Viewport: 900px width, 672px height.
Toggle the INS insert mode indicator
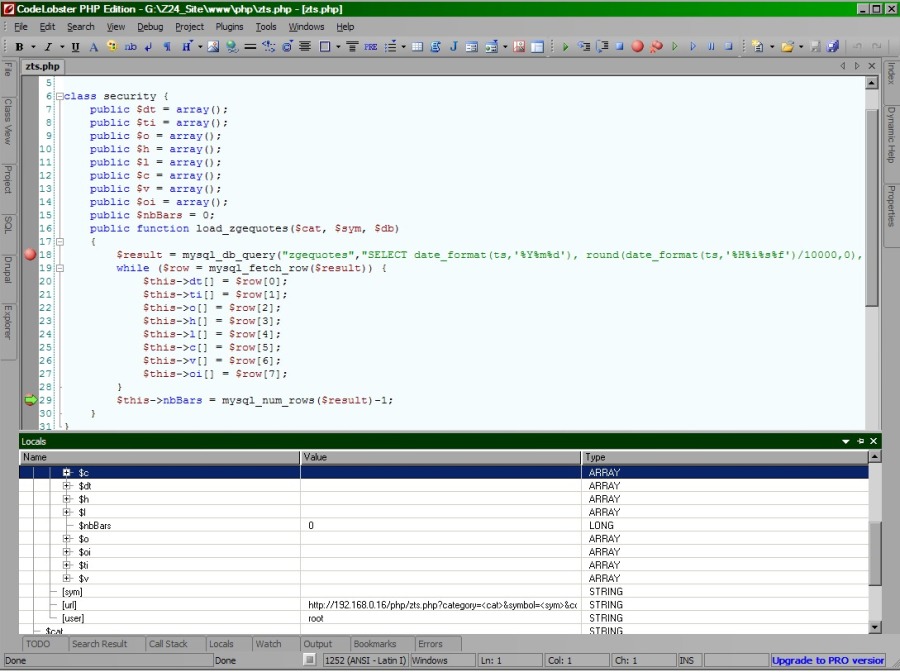[x=686, y=661]
